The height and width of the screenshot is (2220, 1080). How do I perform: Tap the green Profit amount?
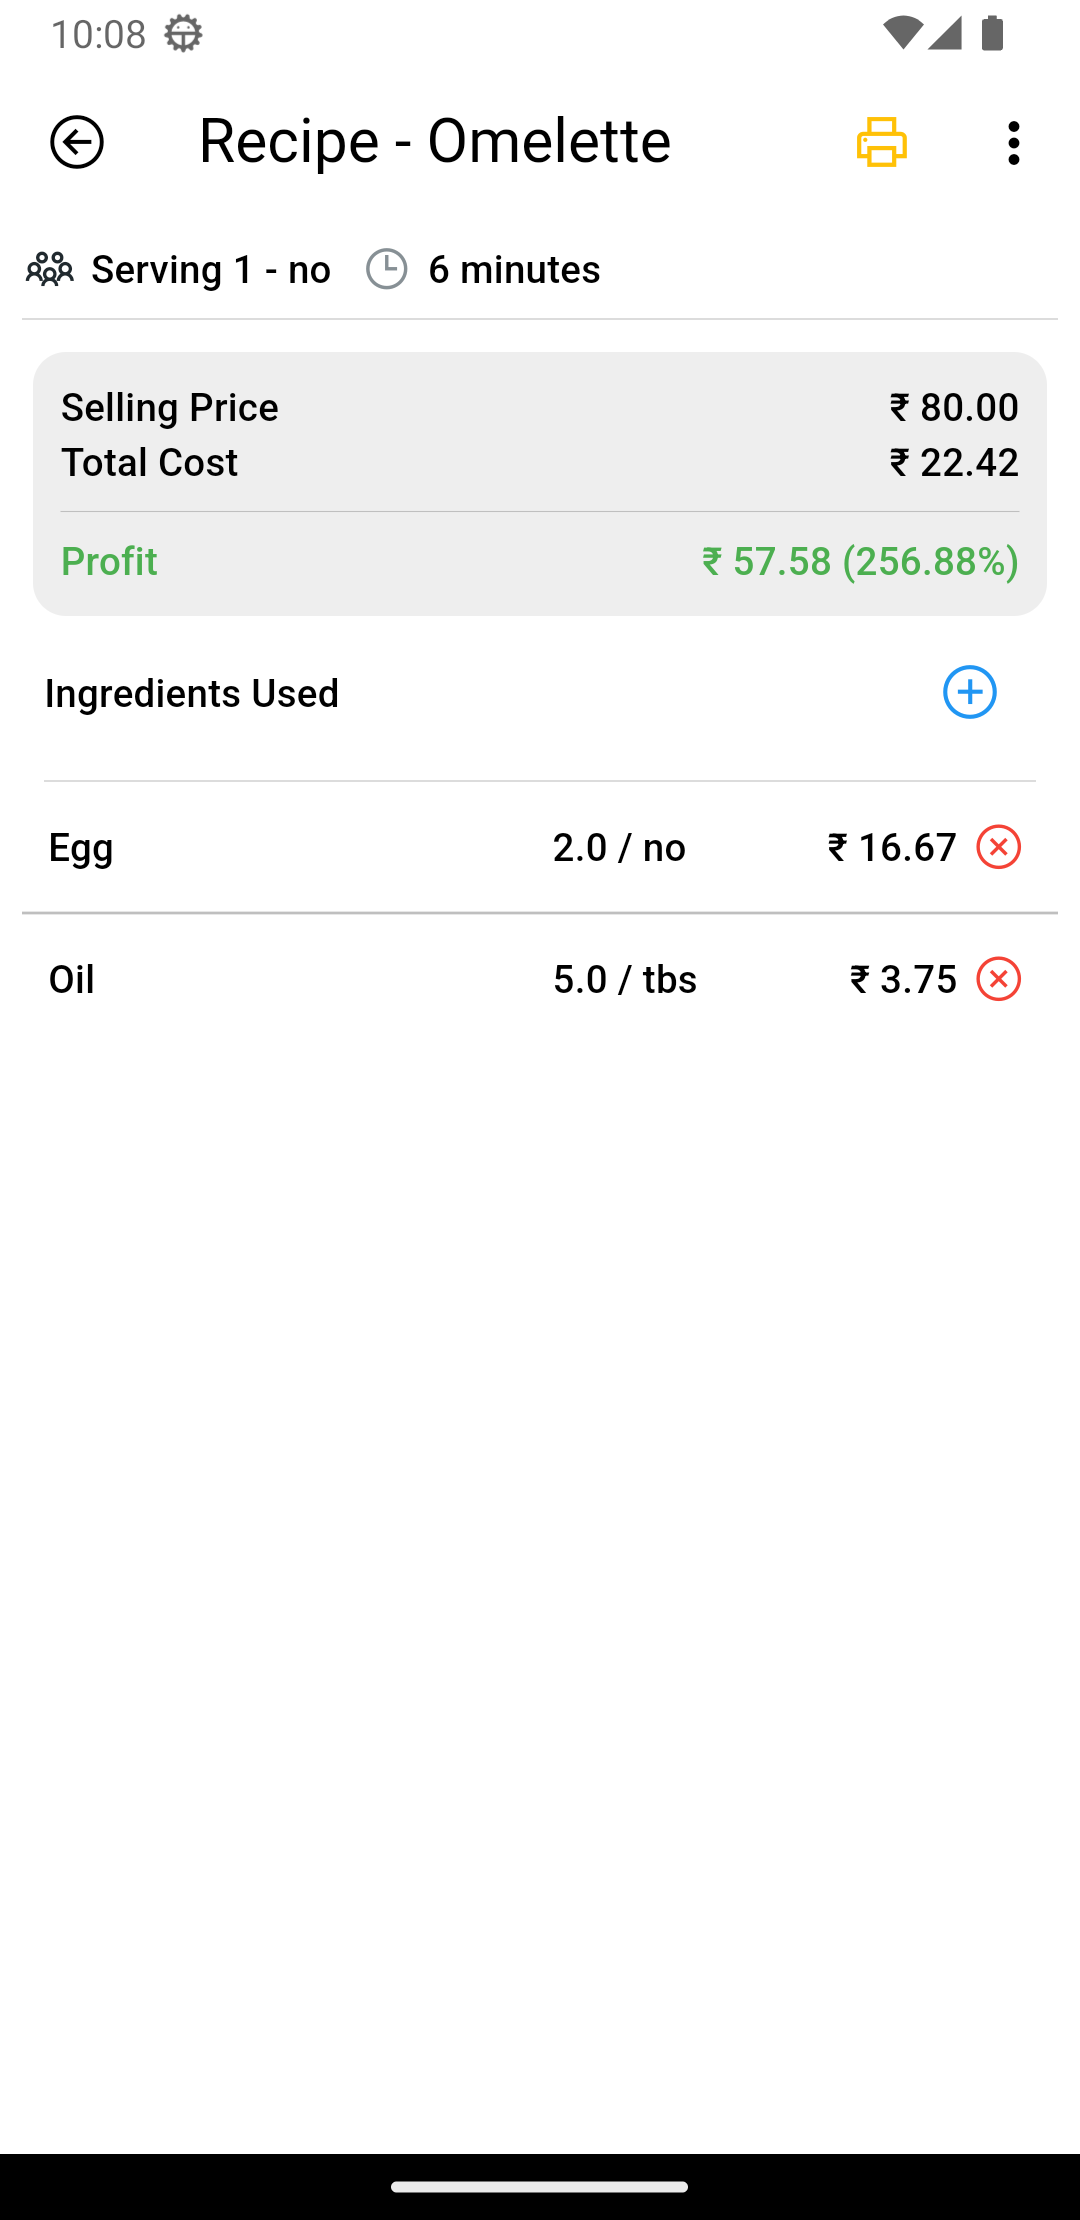[860, 561]
